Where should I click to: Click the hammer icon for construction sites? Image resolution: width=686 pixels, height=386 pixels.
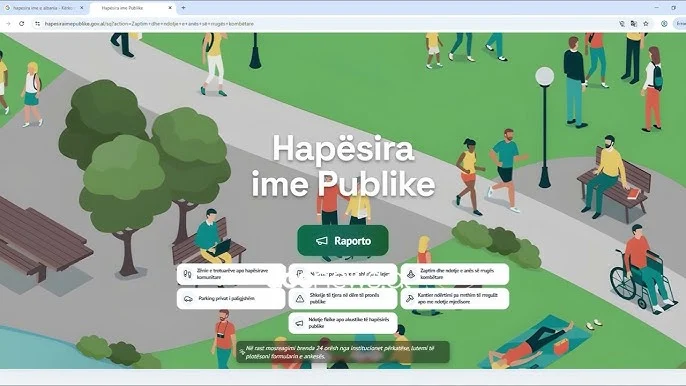[410, 298]
